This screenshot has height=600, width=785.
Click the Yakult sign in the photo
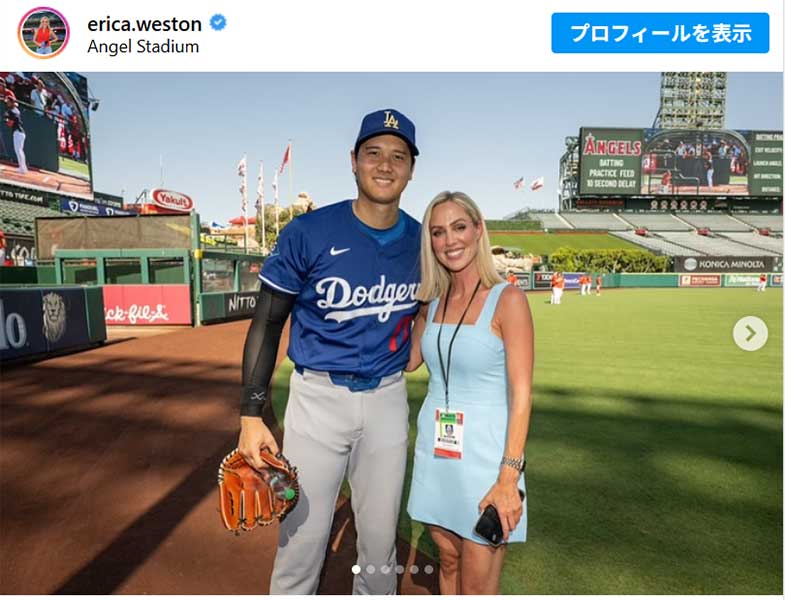tap(172, 200)
